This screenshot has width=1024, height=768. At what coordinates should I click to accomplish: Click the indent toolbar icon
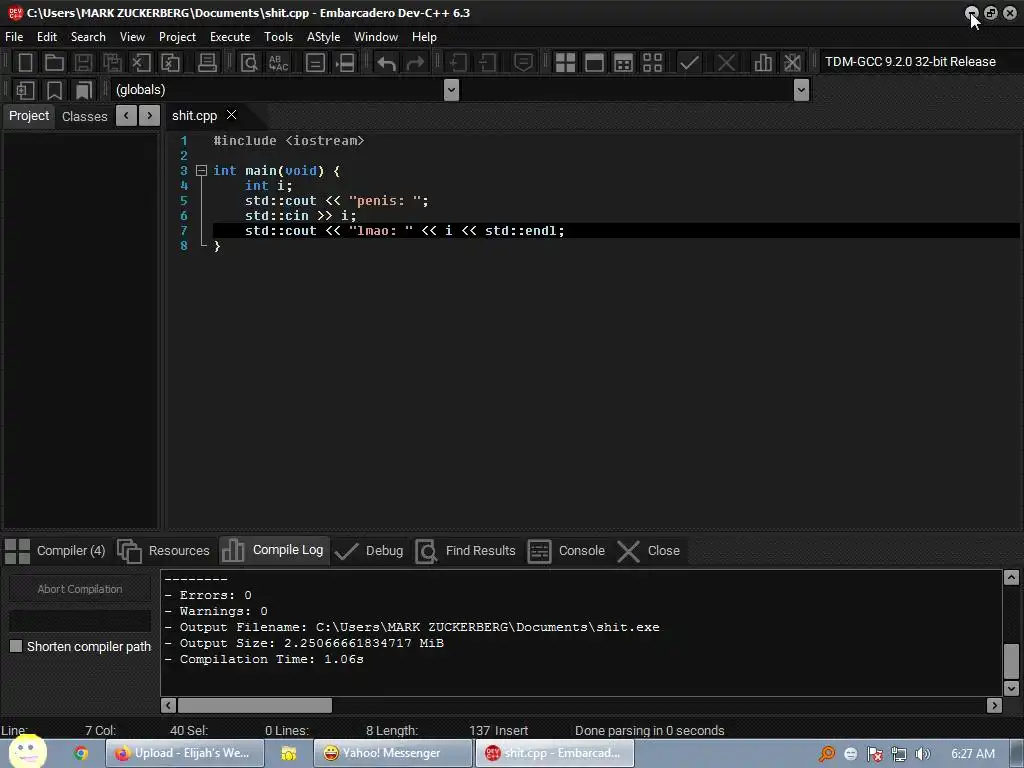pyautogui.click(x=458, y=63)
